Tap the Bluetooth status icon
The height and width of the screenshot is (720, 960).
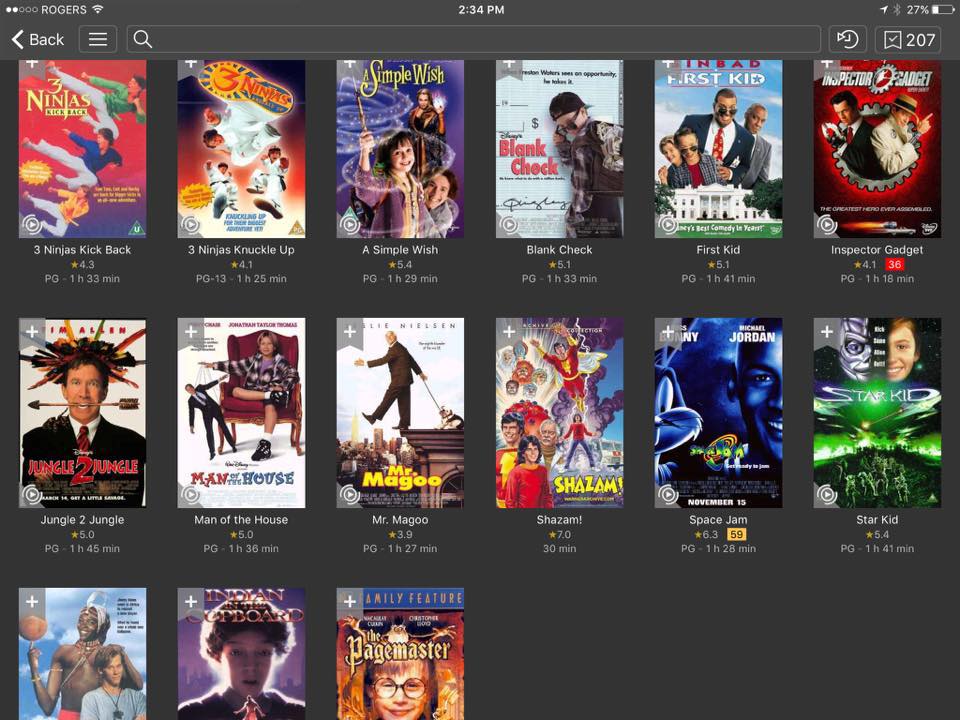click(897, 10)
